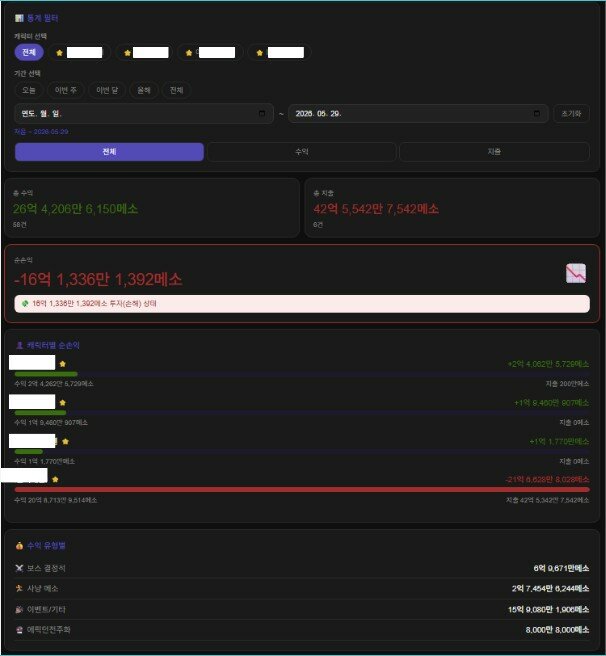This screenshot has width=606, height=656.
Task: Click the 에픽던전주화 row icon
Action: (19, 630)
